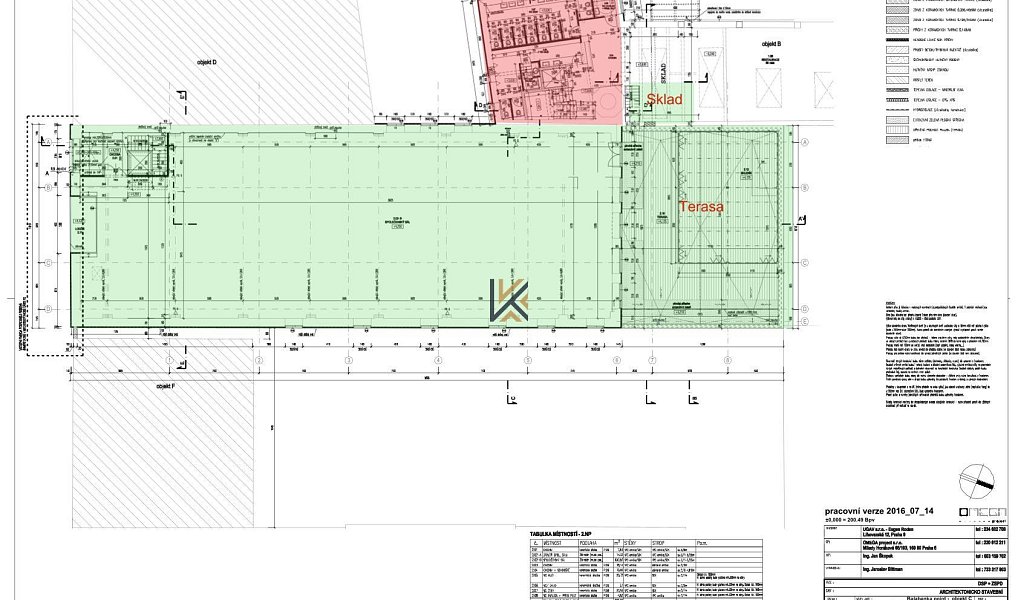
Task: Click the north arrow compass symbol
Action: pyautogui.click(x=976, y=481)
